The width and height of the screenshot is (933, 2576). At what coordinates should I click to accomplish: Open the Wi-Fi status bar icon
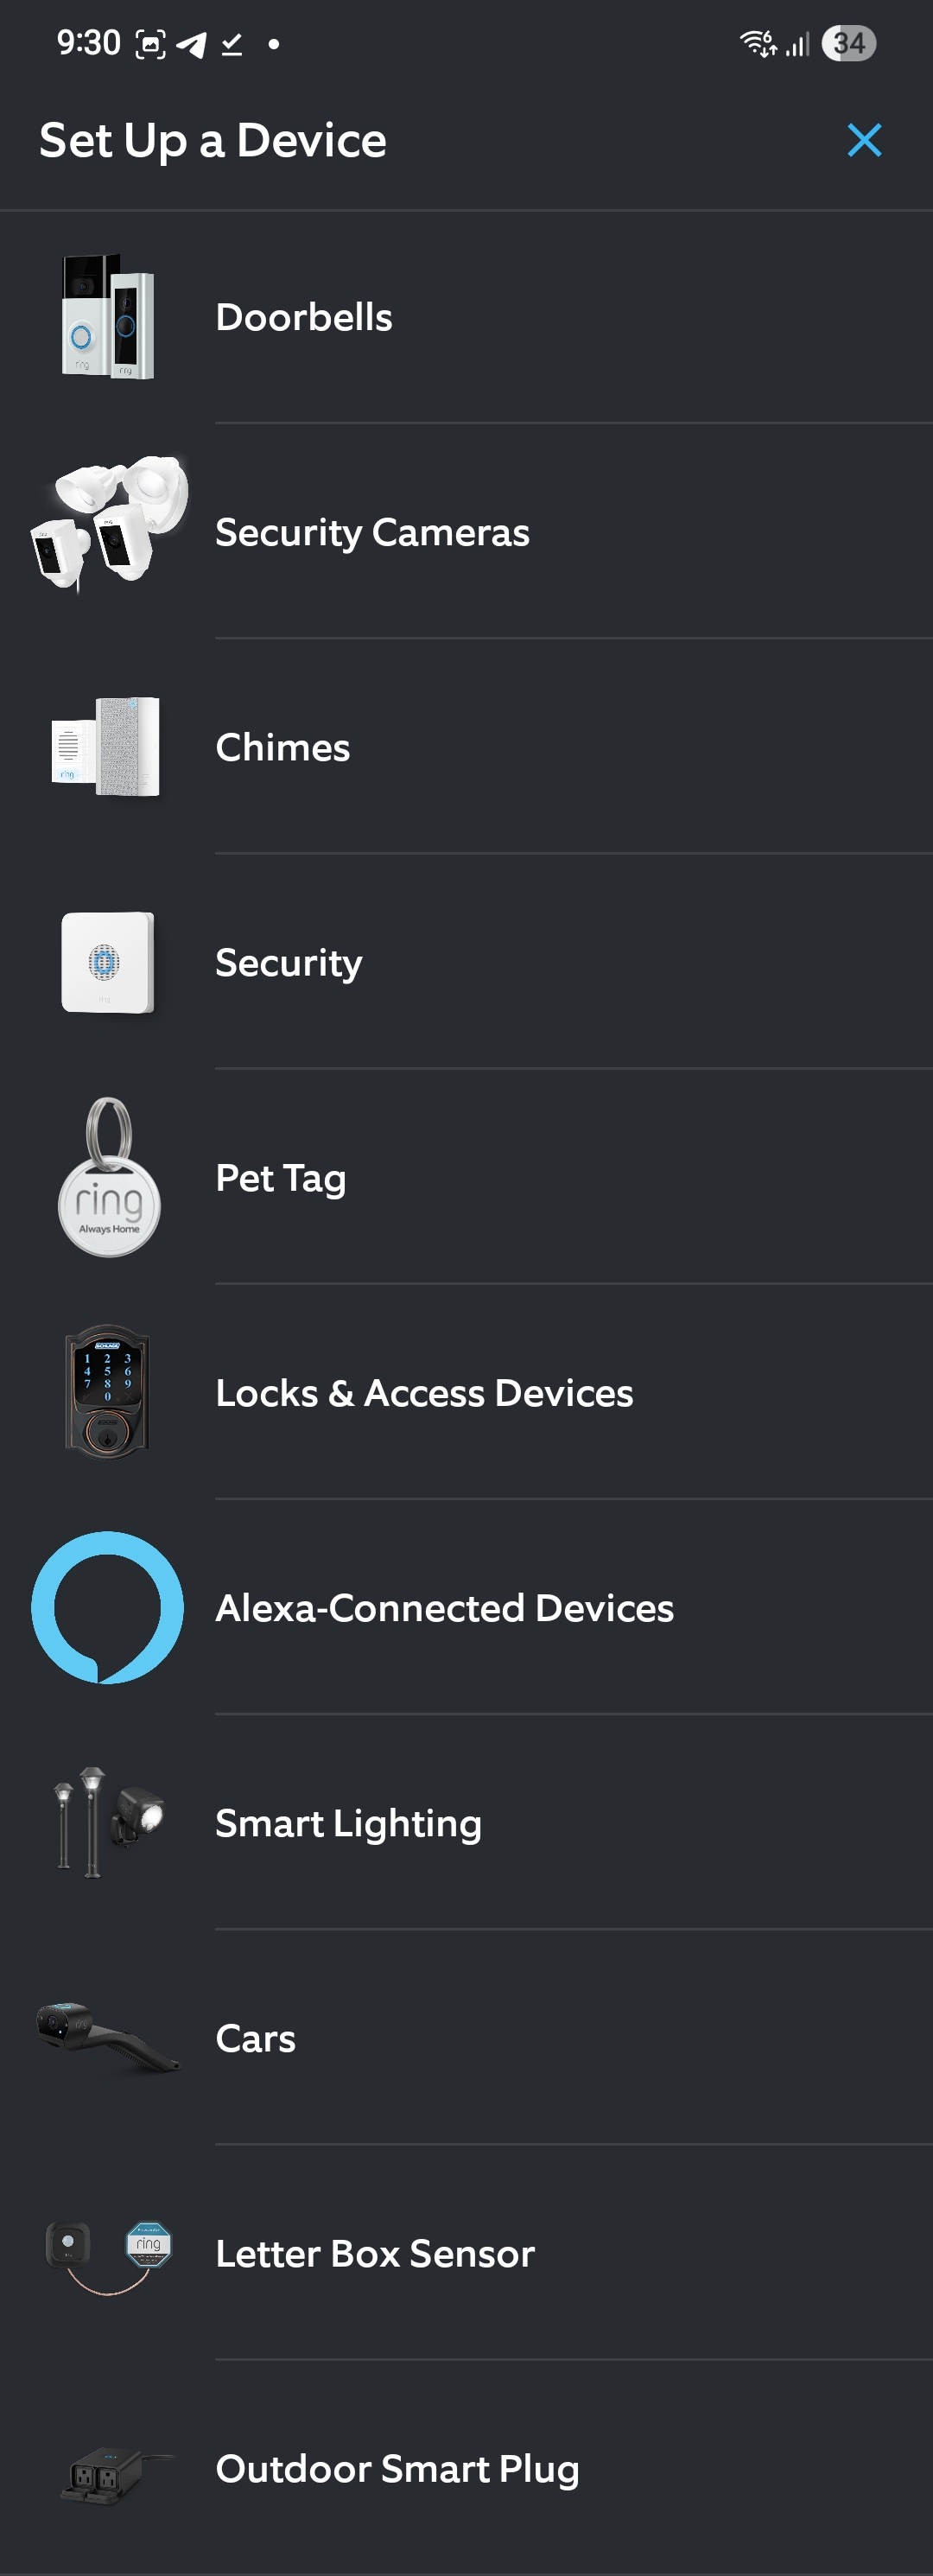click(757, 43)
